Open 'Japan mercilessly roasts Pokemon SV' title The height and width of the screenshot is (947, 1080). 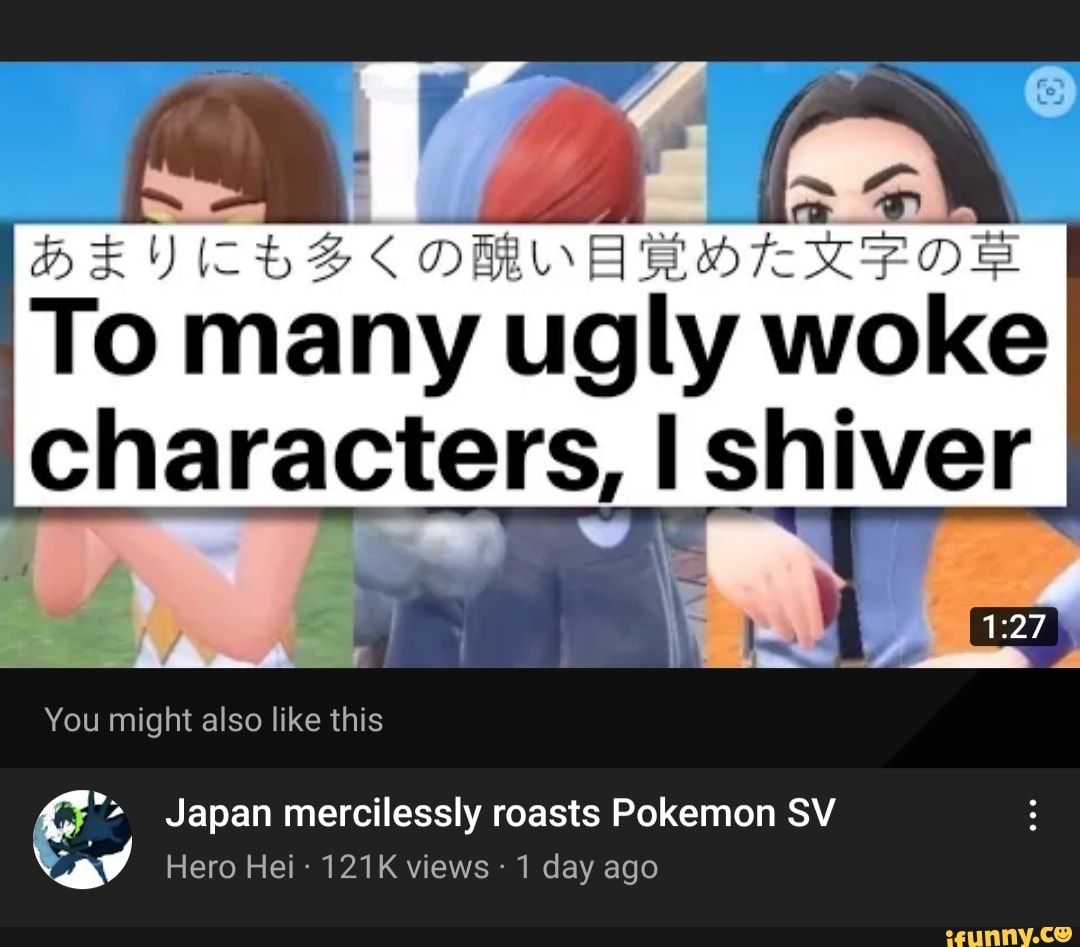pos(500,813)
